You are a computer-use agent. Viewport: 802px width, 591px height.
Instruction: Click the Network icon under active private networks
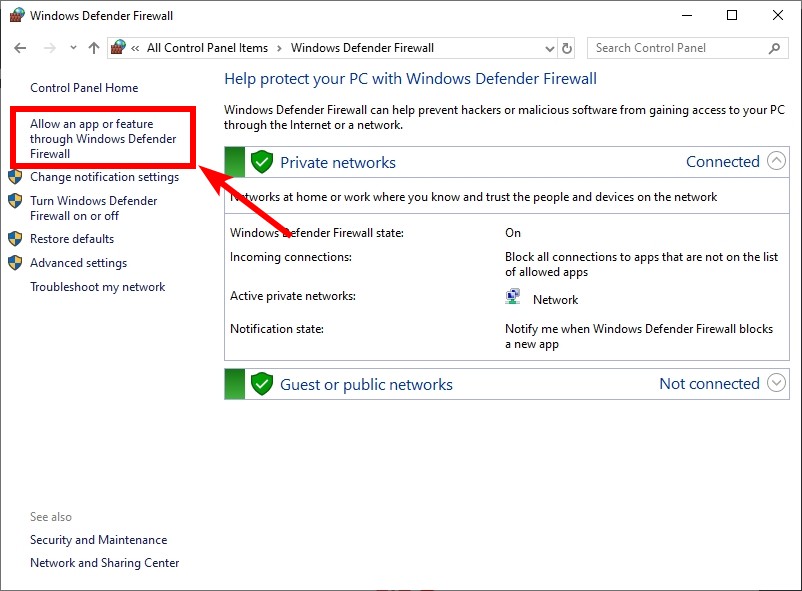[513, 297]
